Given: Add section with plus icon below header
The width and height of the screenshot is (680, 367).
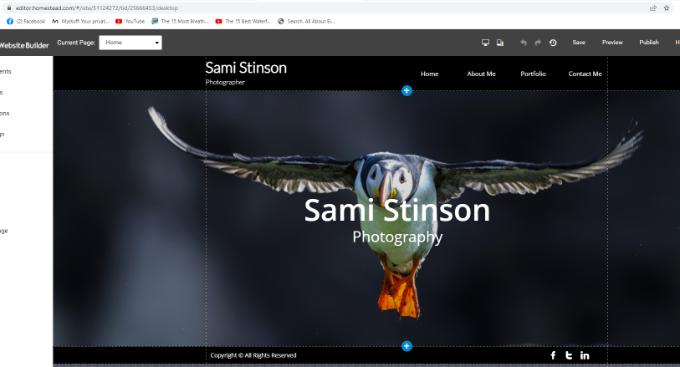Looking at the screenshot, I should [406, 91].
